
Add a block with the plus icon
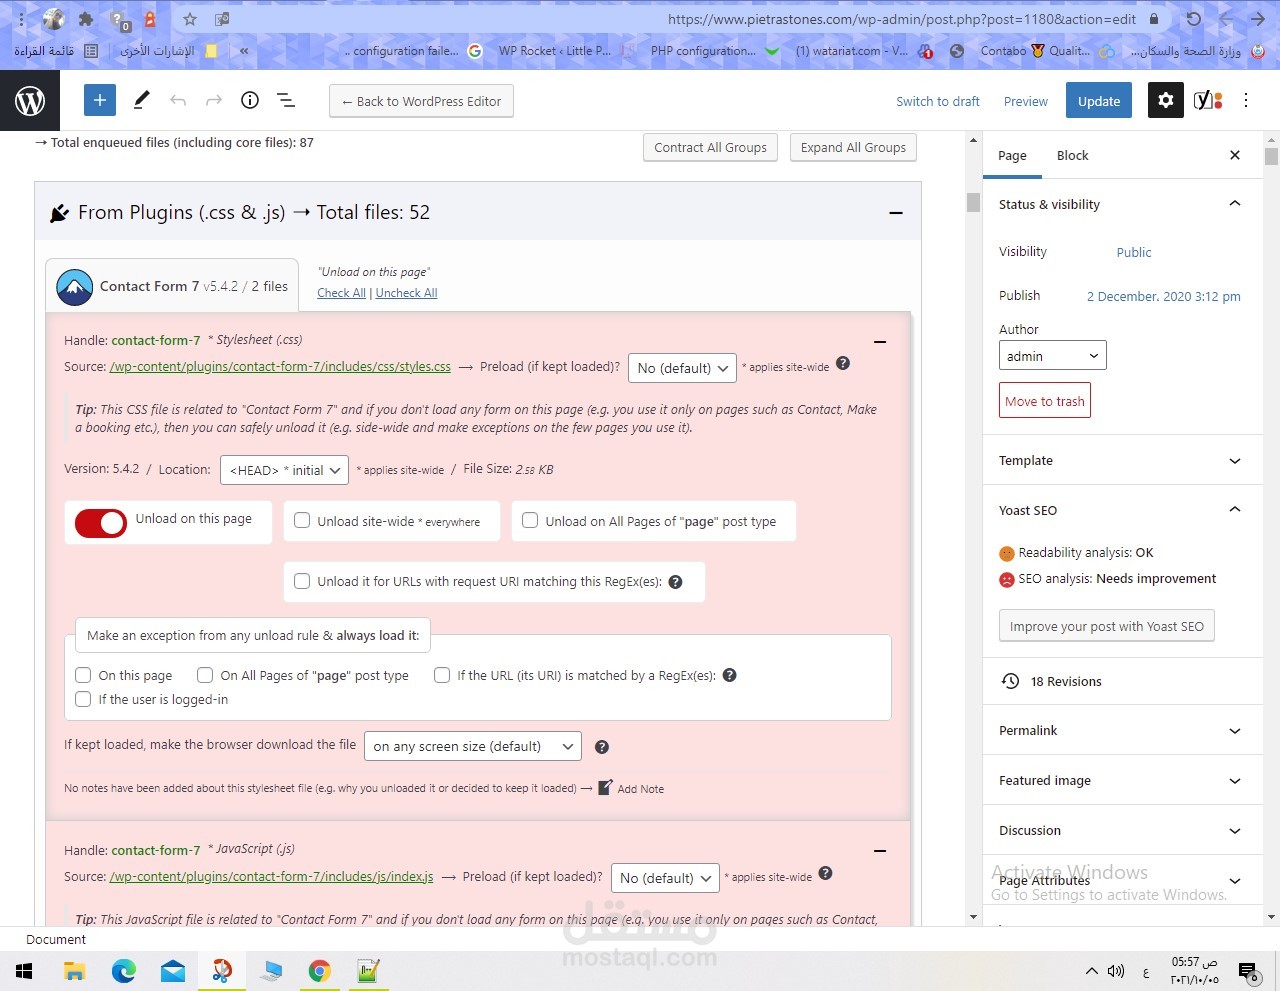coord(99,100)
